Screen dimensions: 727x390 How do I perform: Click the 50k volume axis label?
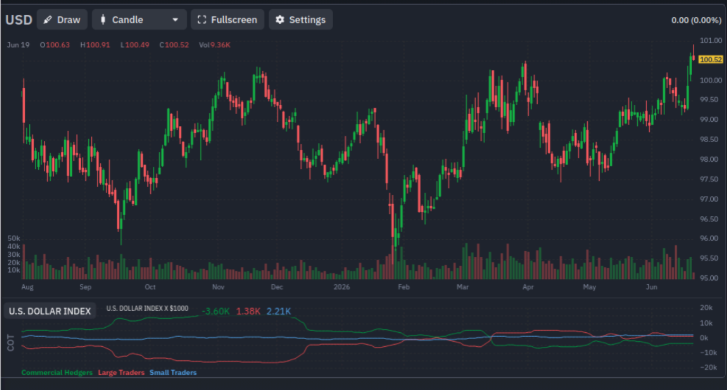click(x=14, y=238)
